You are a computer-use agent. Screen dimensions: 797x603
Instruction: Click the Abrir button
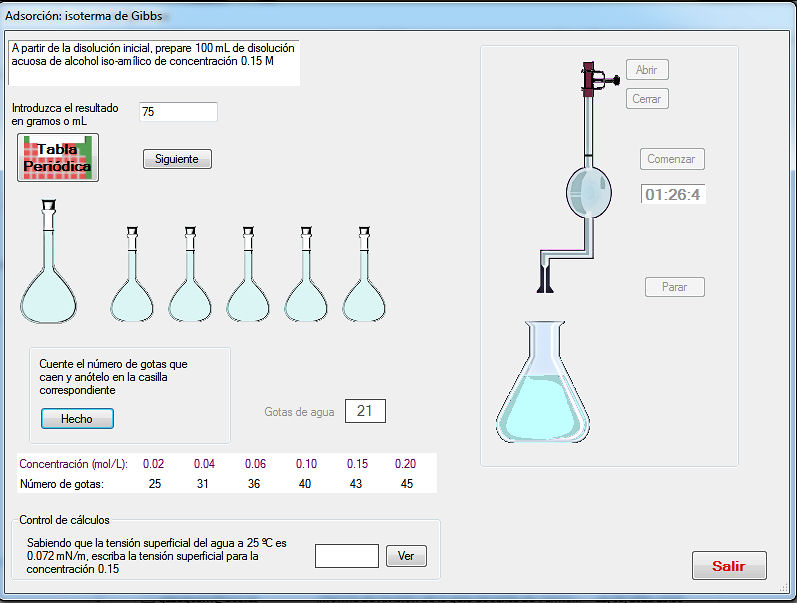647,70
